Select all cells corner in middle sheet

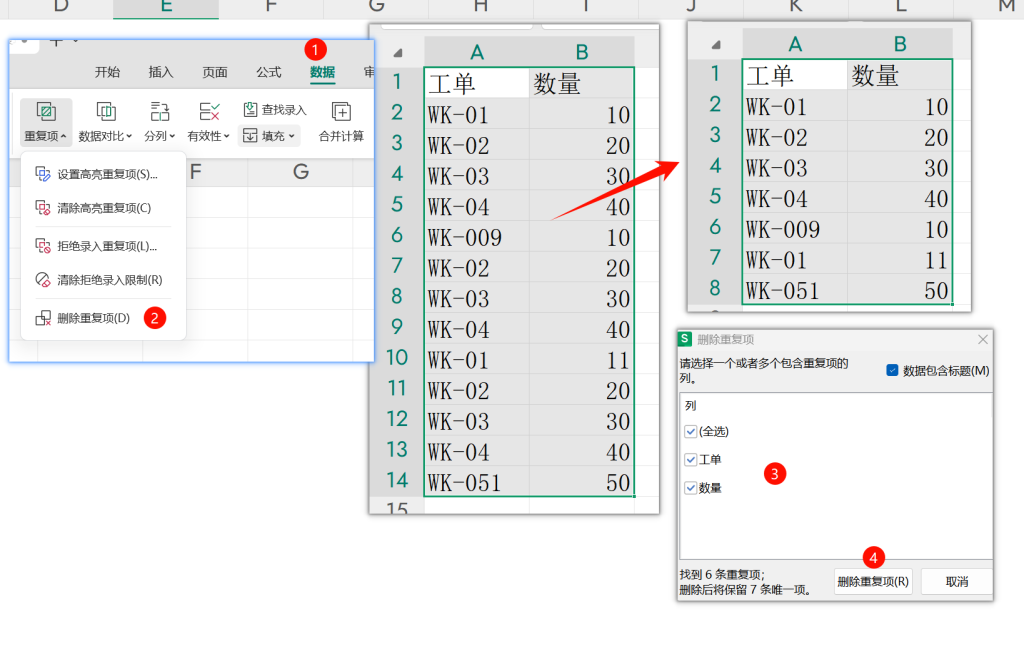[397, 52]
